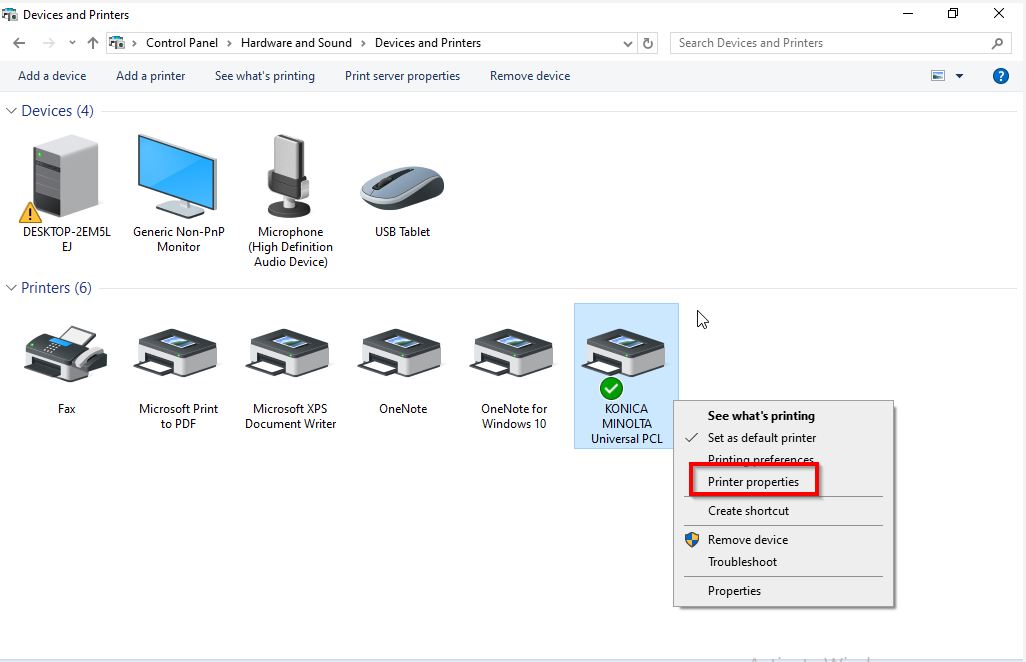Collapse the Printers (6) group
The width and height of the screenshot is (1026, 662).
(x=13, y=288)
